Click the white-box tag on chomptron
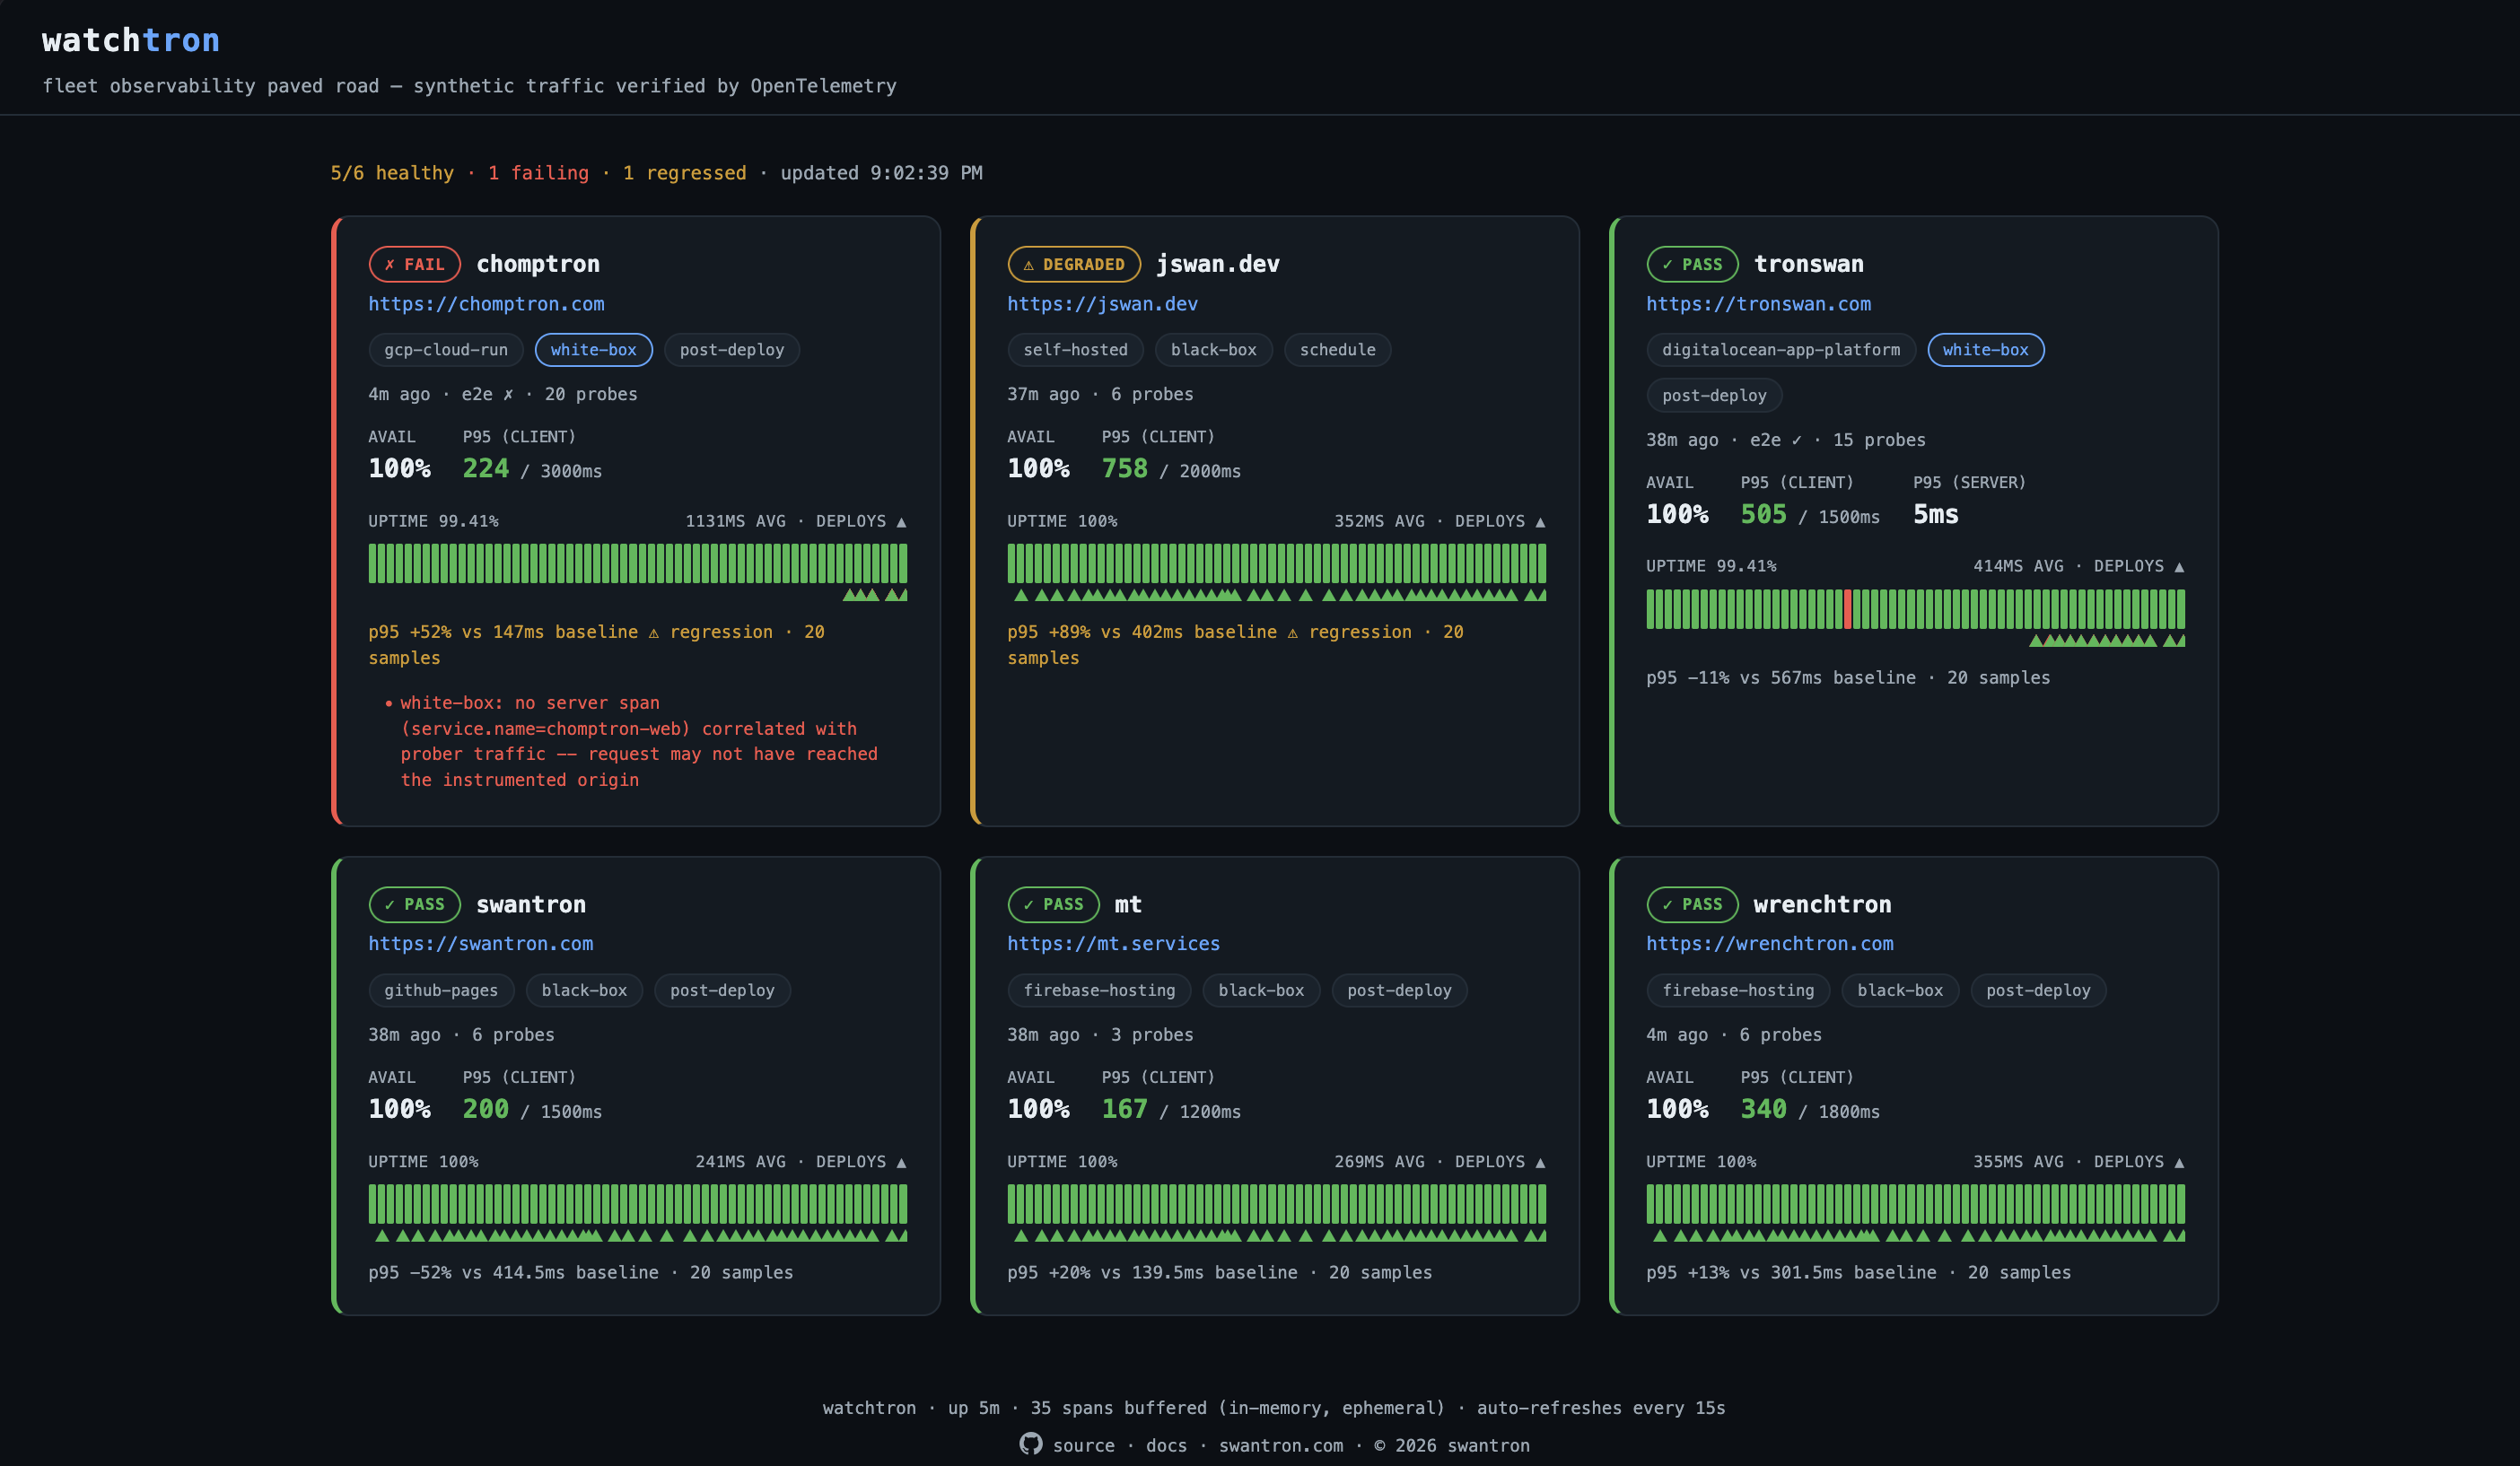The height and width of the screenshot is (1466, 2520). pyautogui.click(x=593, y=350)
